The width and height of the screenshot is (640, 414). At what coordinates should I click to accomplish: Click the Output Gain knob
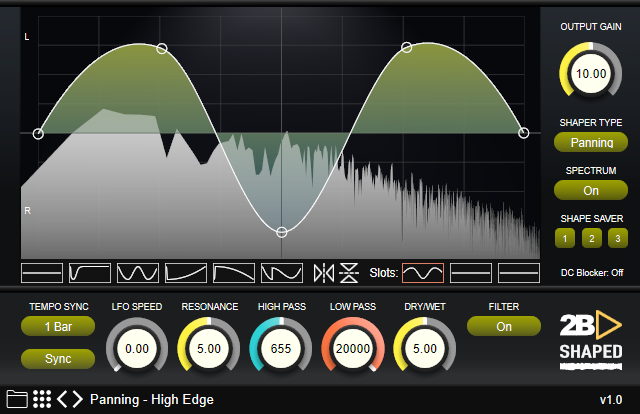tap(591, 73)
